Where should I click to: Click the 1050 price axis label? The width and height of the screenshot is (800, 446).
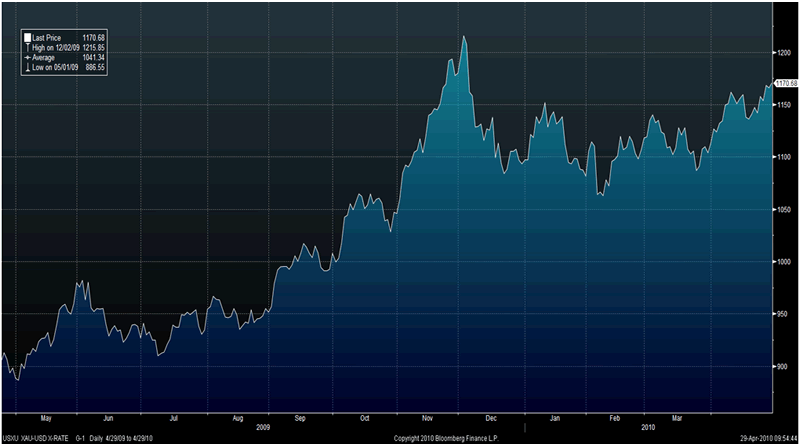point(784,210)
